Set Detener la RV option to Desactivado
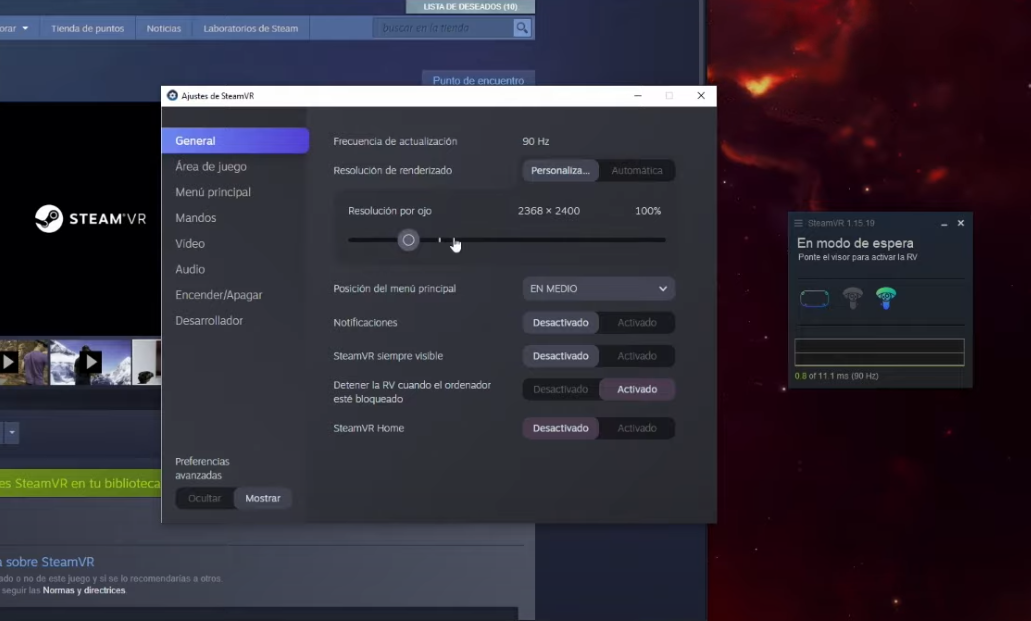The height and width of the screenshot is (621, 1031). coord(560,389)
